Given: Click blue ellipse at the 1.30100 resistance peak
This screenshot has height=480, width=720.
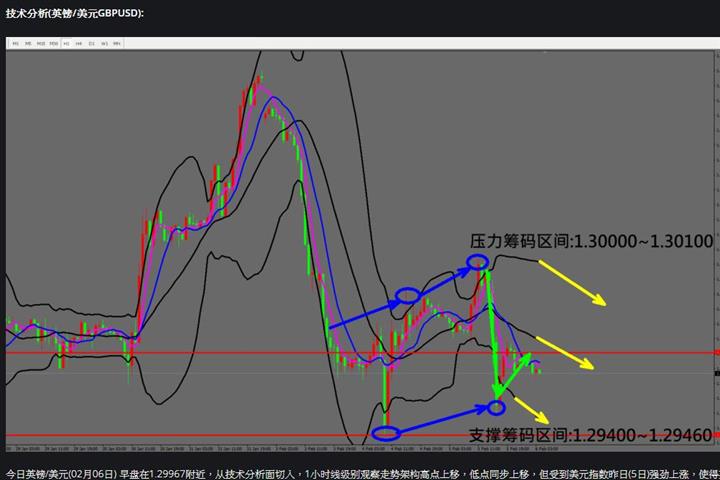Looking at the screenshot, I should (x=478, y=262).
